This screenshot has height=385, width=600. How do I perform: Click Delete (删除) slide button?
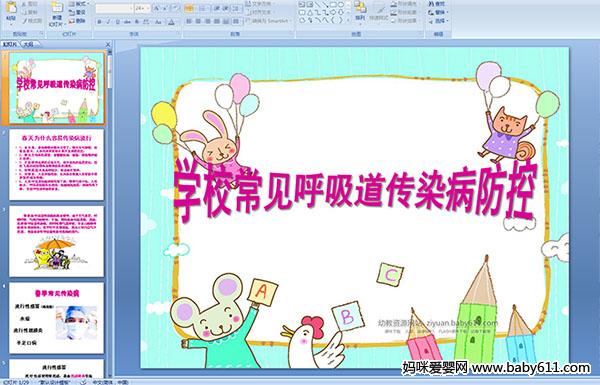point(78,21)
